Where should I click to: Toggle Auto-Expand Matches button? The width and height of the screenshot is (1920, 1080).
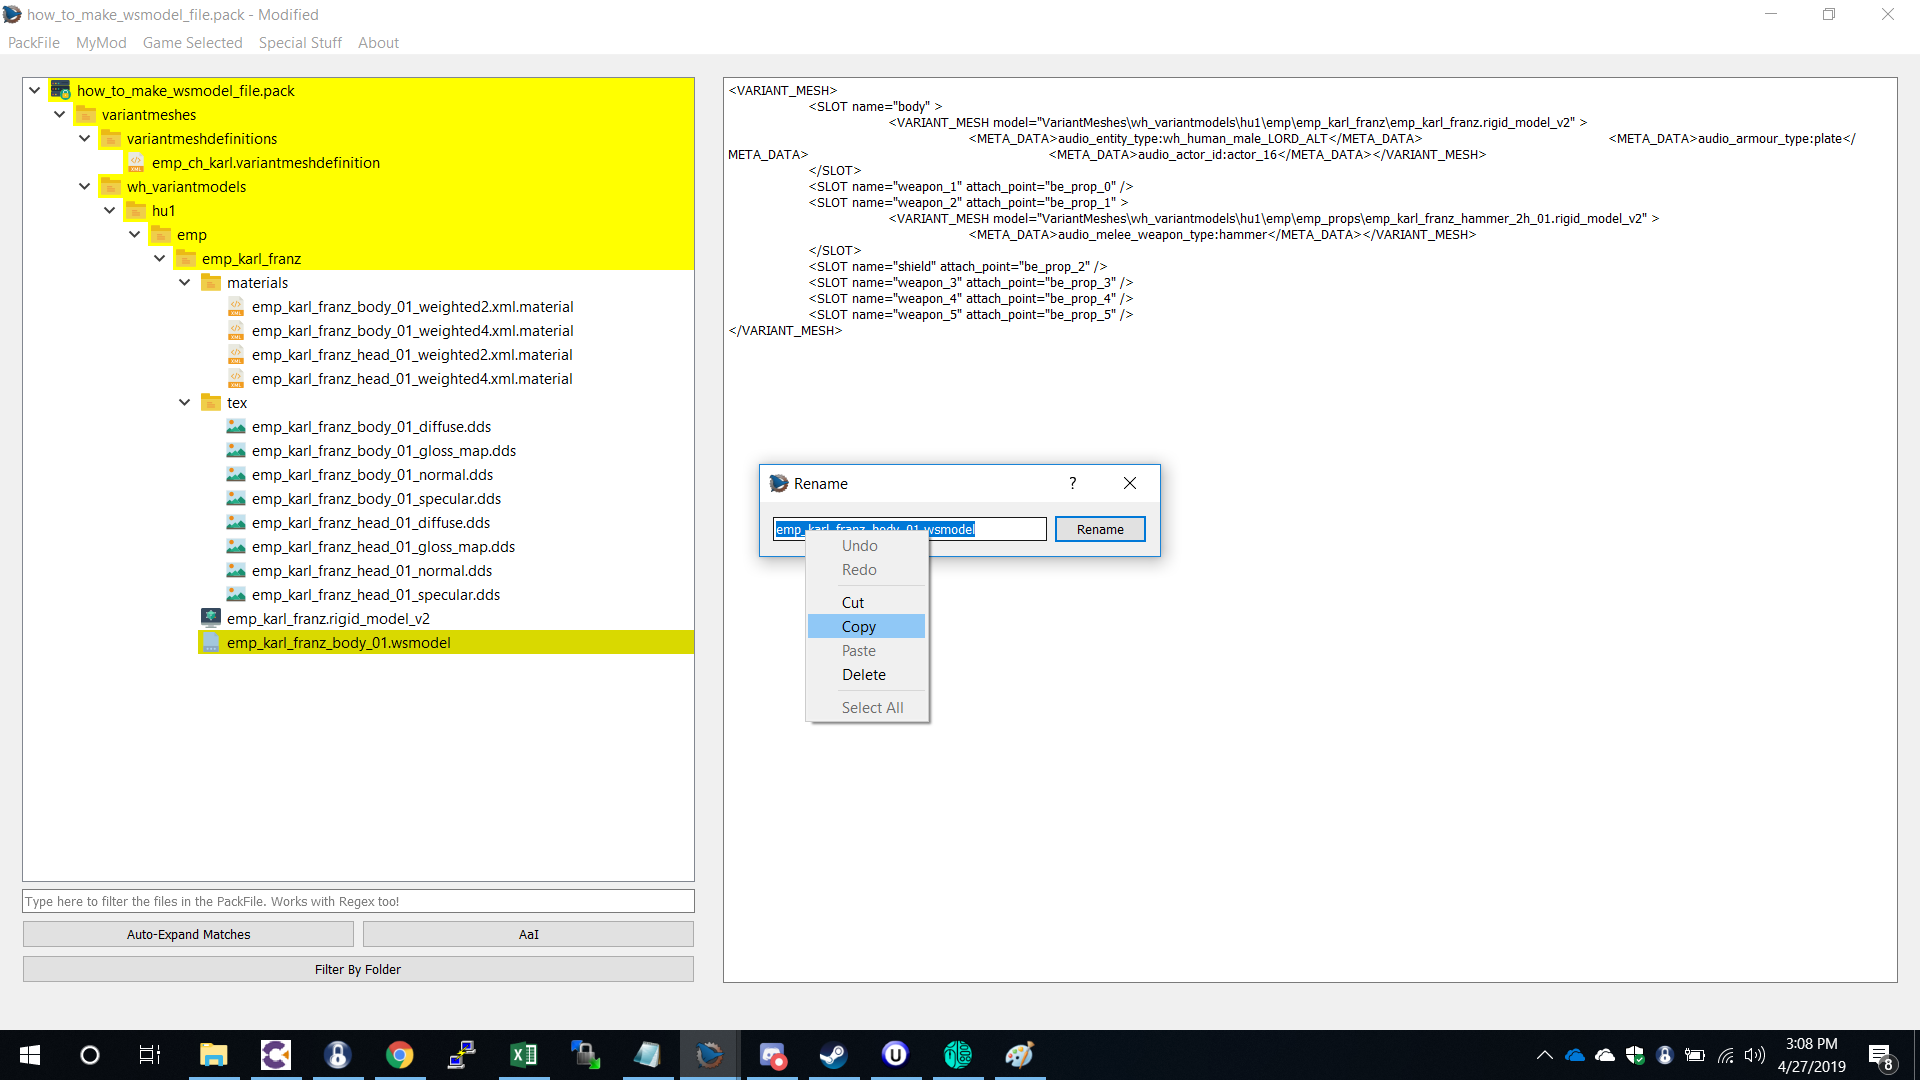pos(188,934)
